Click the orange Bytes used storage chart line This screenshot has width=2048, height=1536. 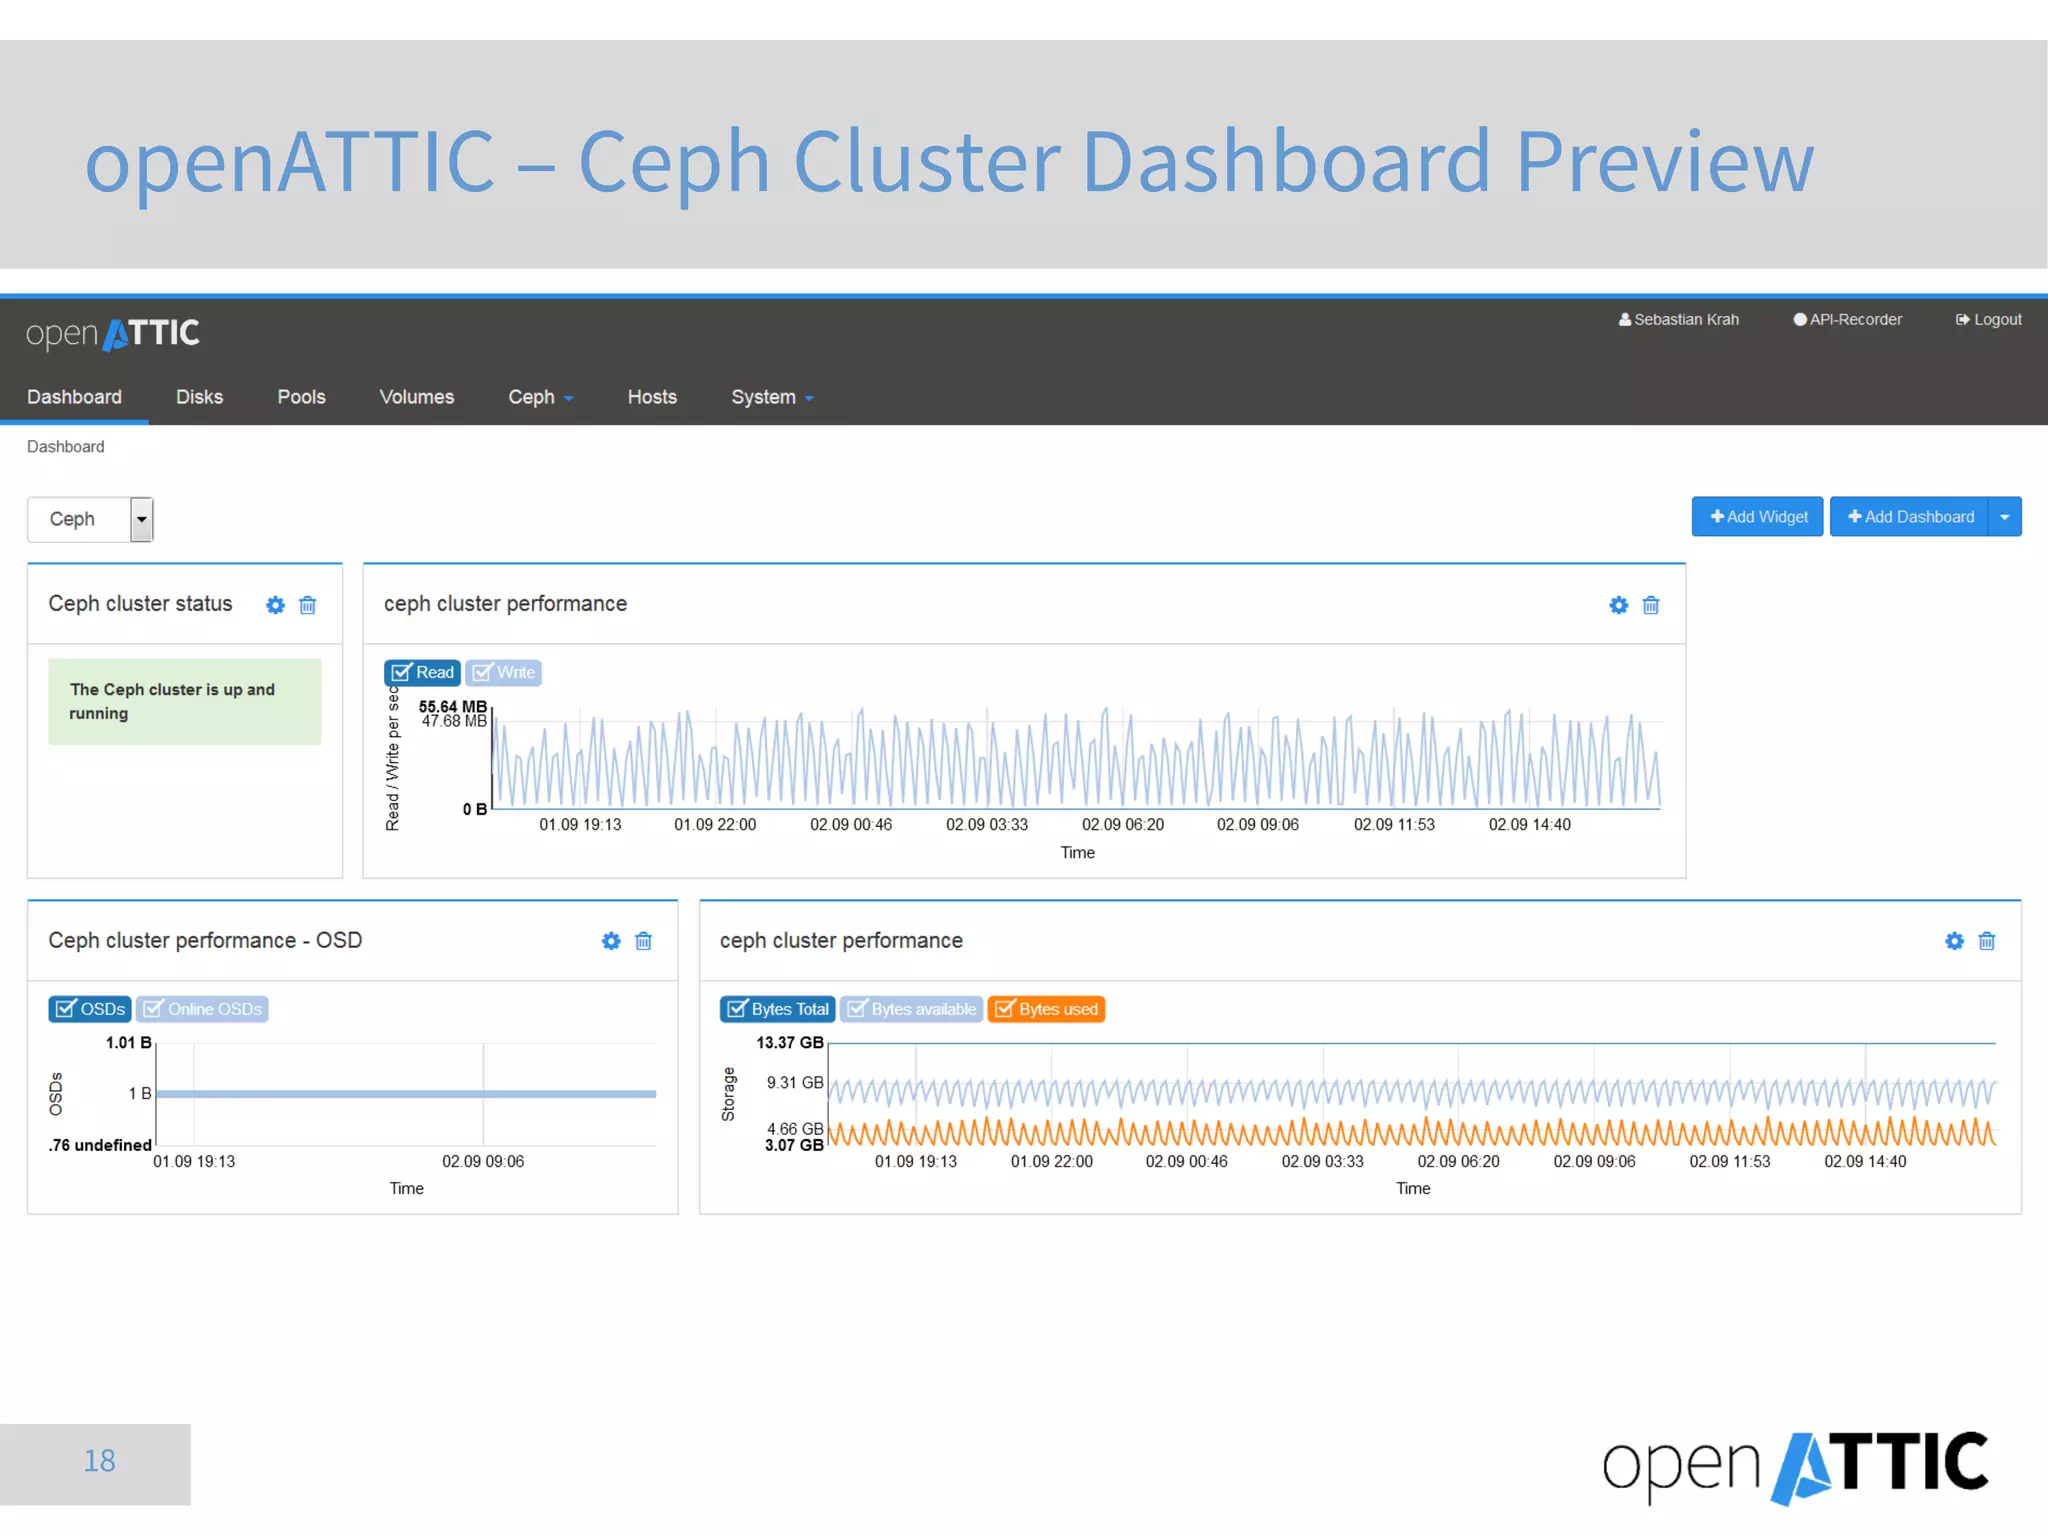[1412, 1132]
